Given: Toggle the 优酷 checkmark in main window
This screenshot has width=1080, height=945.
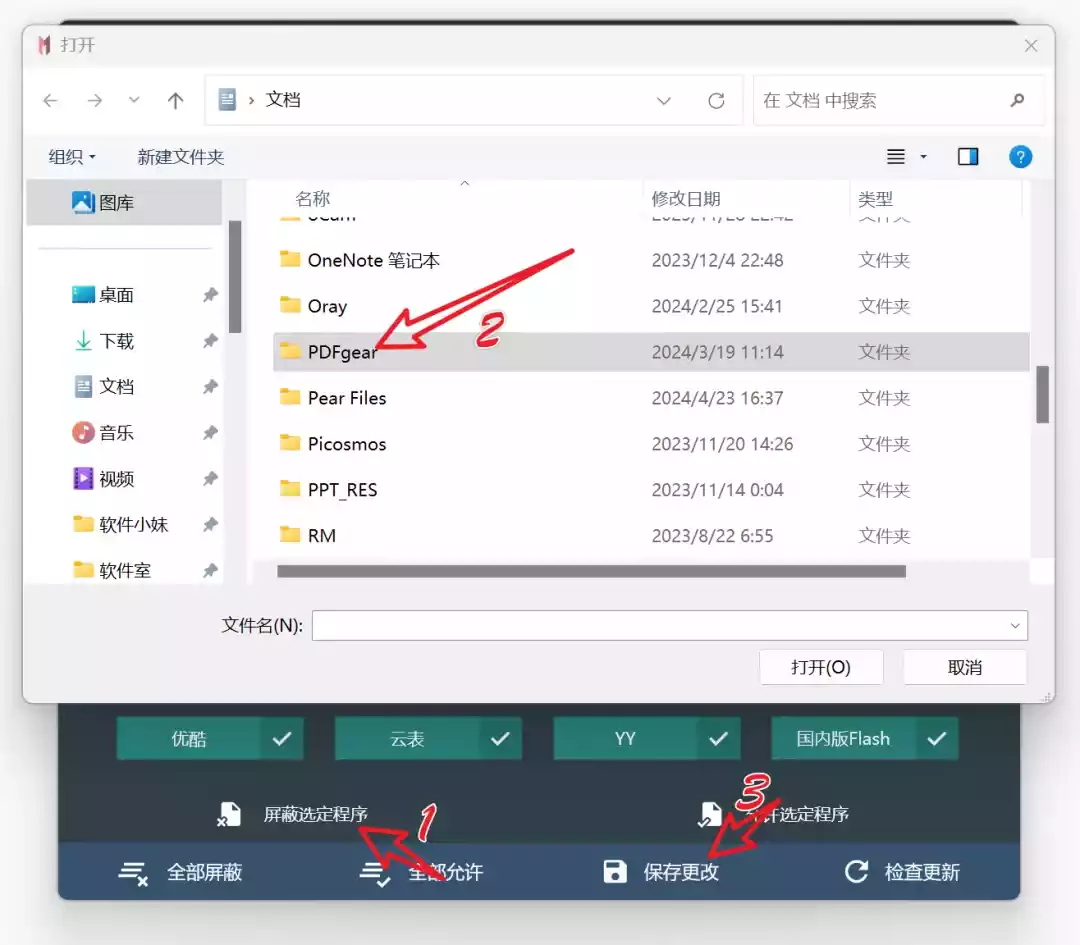Looking at the screenshot, I should [x=282, y=738].
